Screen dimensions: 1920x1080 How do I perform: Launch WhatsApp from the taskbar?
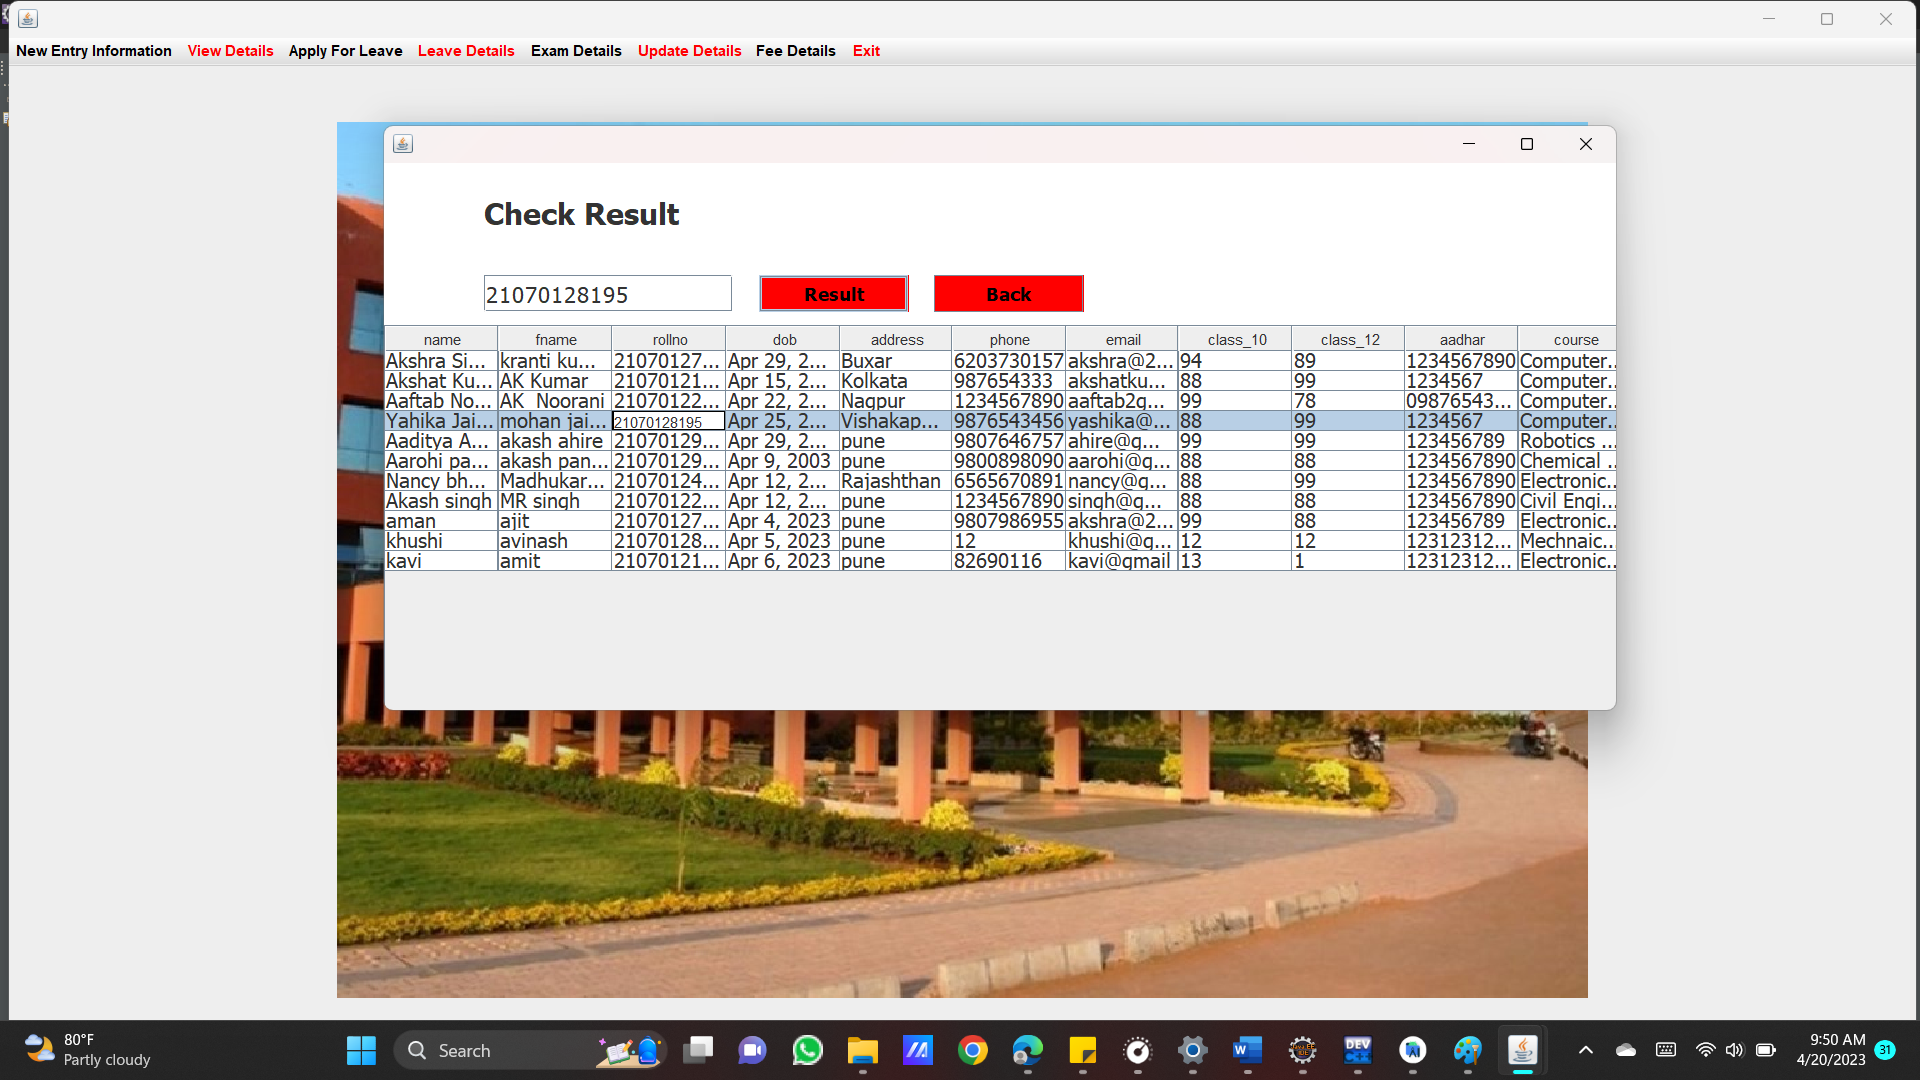[x=807, y=1050]
